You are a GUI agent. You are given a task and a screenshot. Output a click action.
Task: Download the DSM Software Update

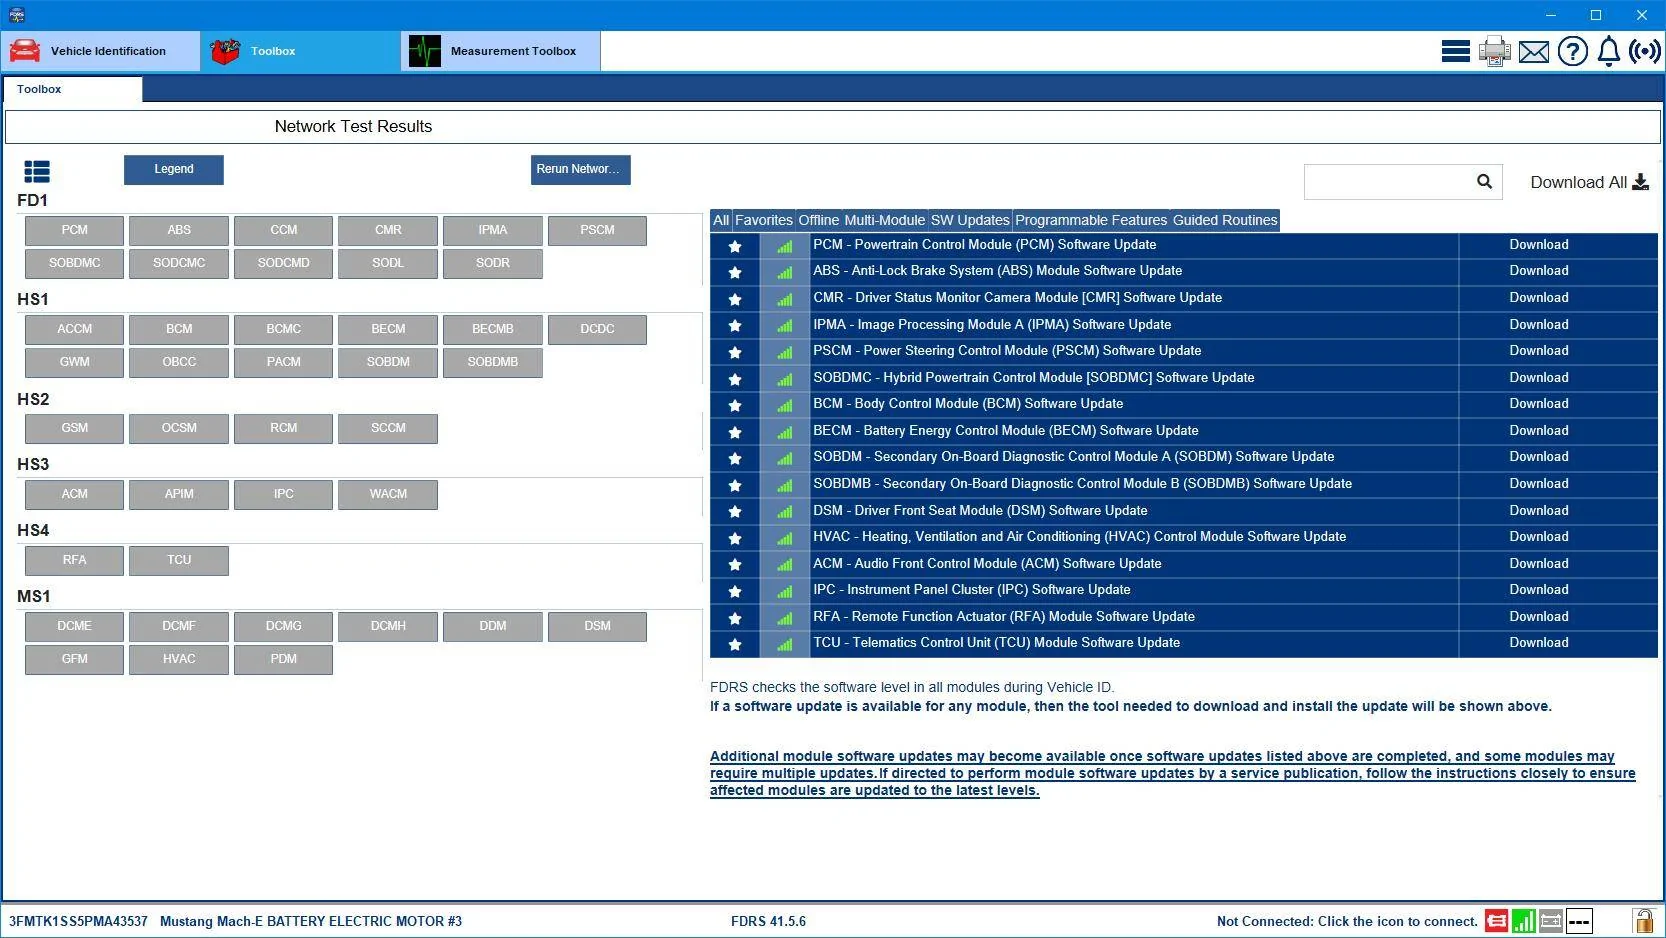[1539, 510]
